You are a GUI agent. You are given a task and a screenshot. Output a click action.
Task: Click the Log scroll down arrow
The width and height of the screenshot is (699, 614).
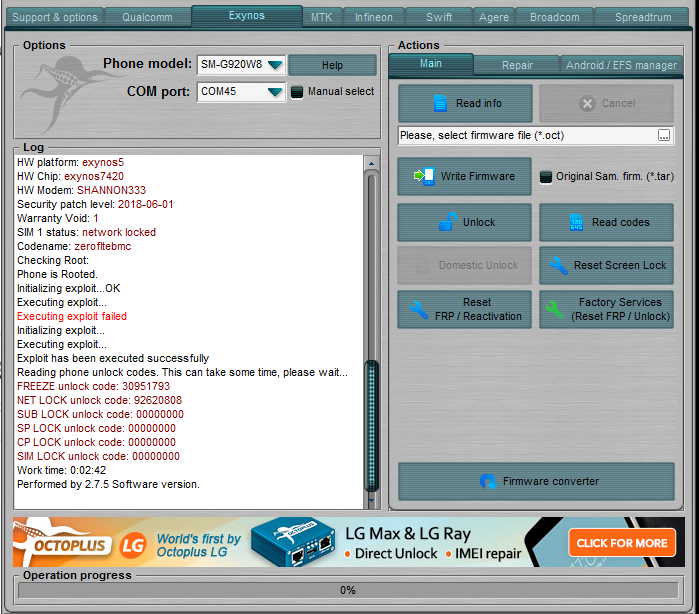(x=371, y=501)
